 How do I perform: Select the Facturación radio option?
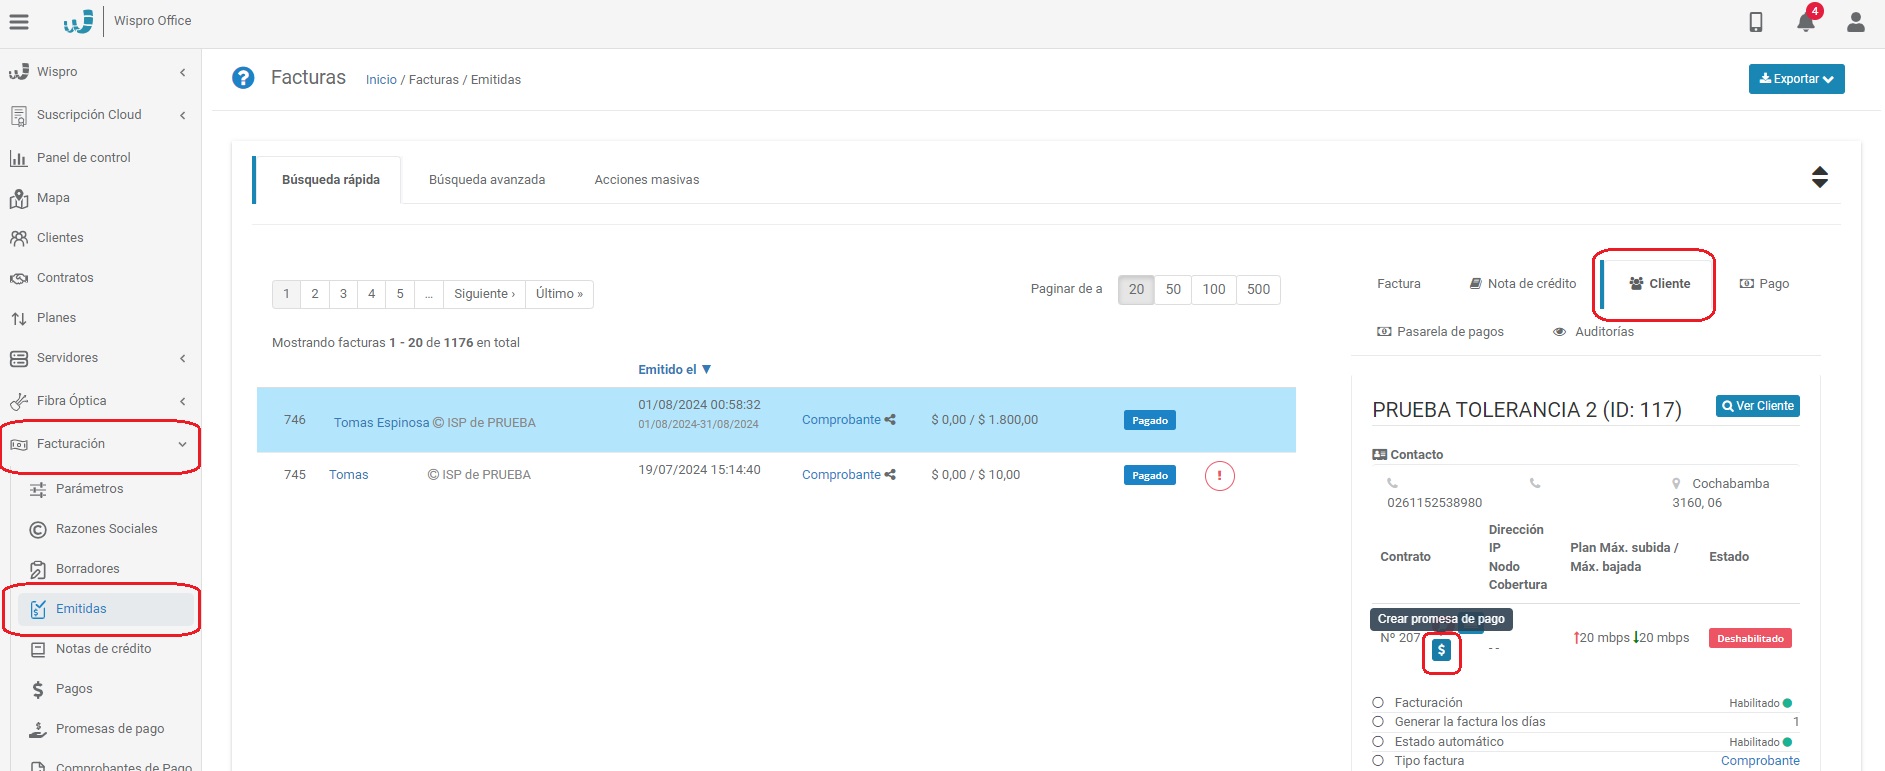pos(1378,703)
